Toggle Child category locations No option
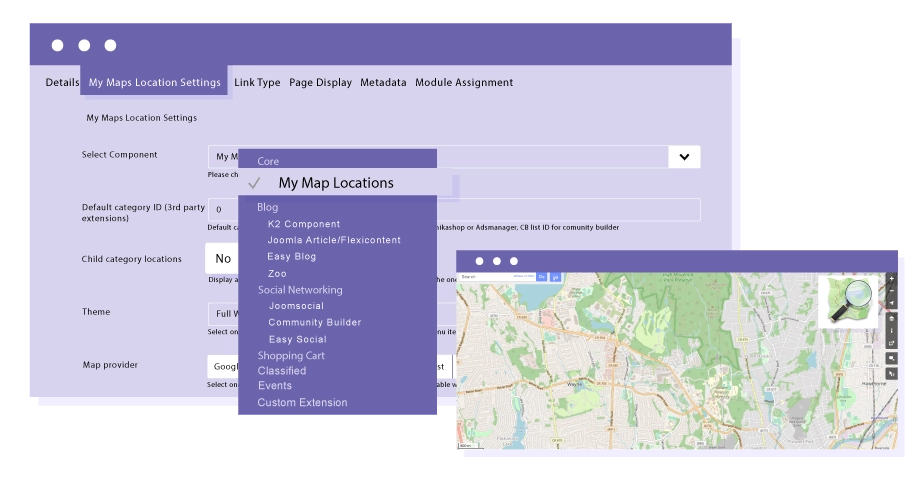Screen dimensions: 920x500 tap(223, 258)
